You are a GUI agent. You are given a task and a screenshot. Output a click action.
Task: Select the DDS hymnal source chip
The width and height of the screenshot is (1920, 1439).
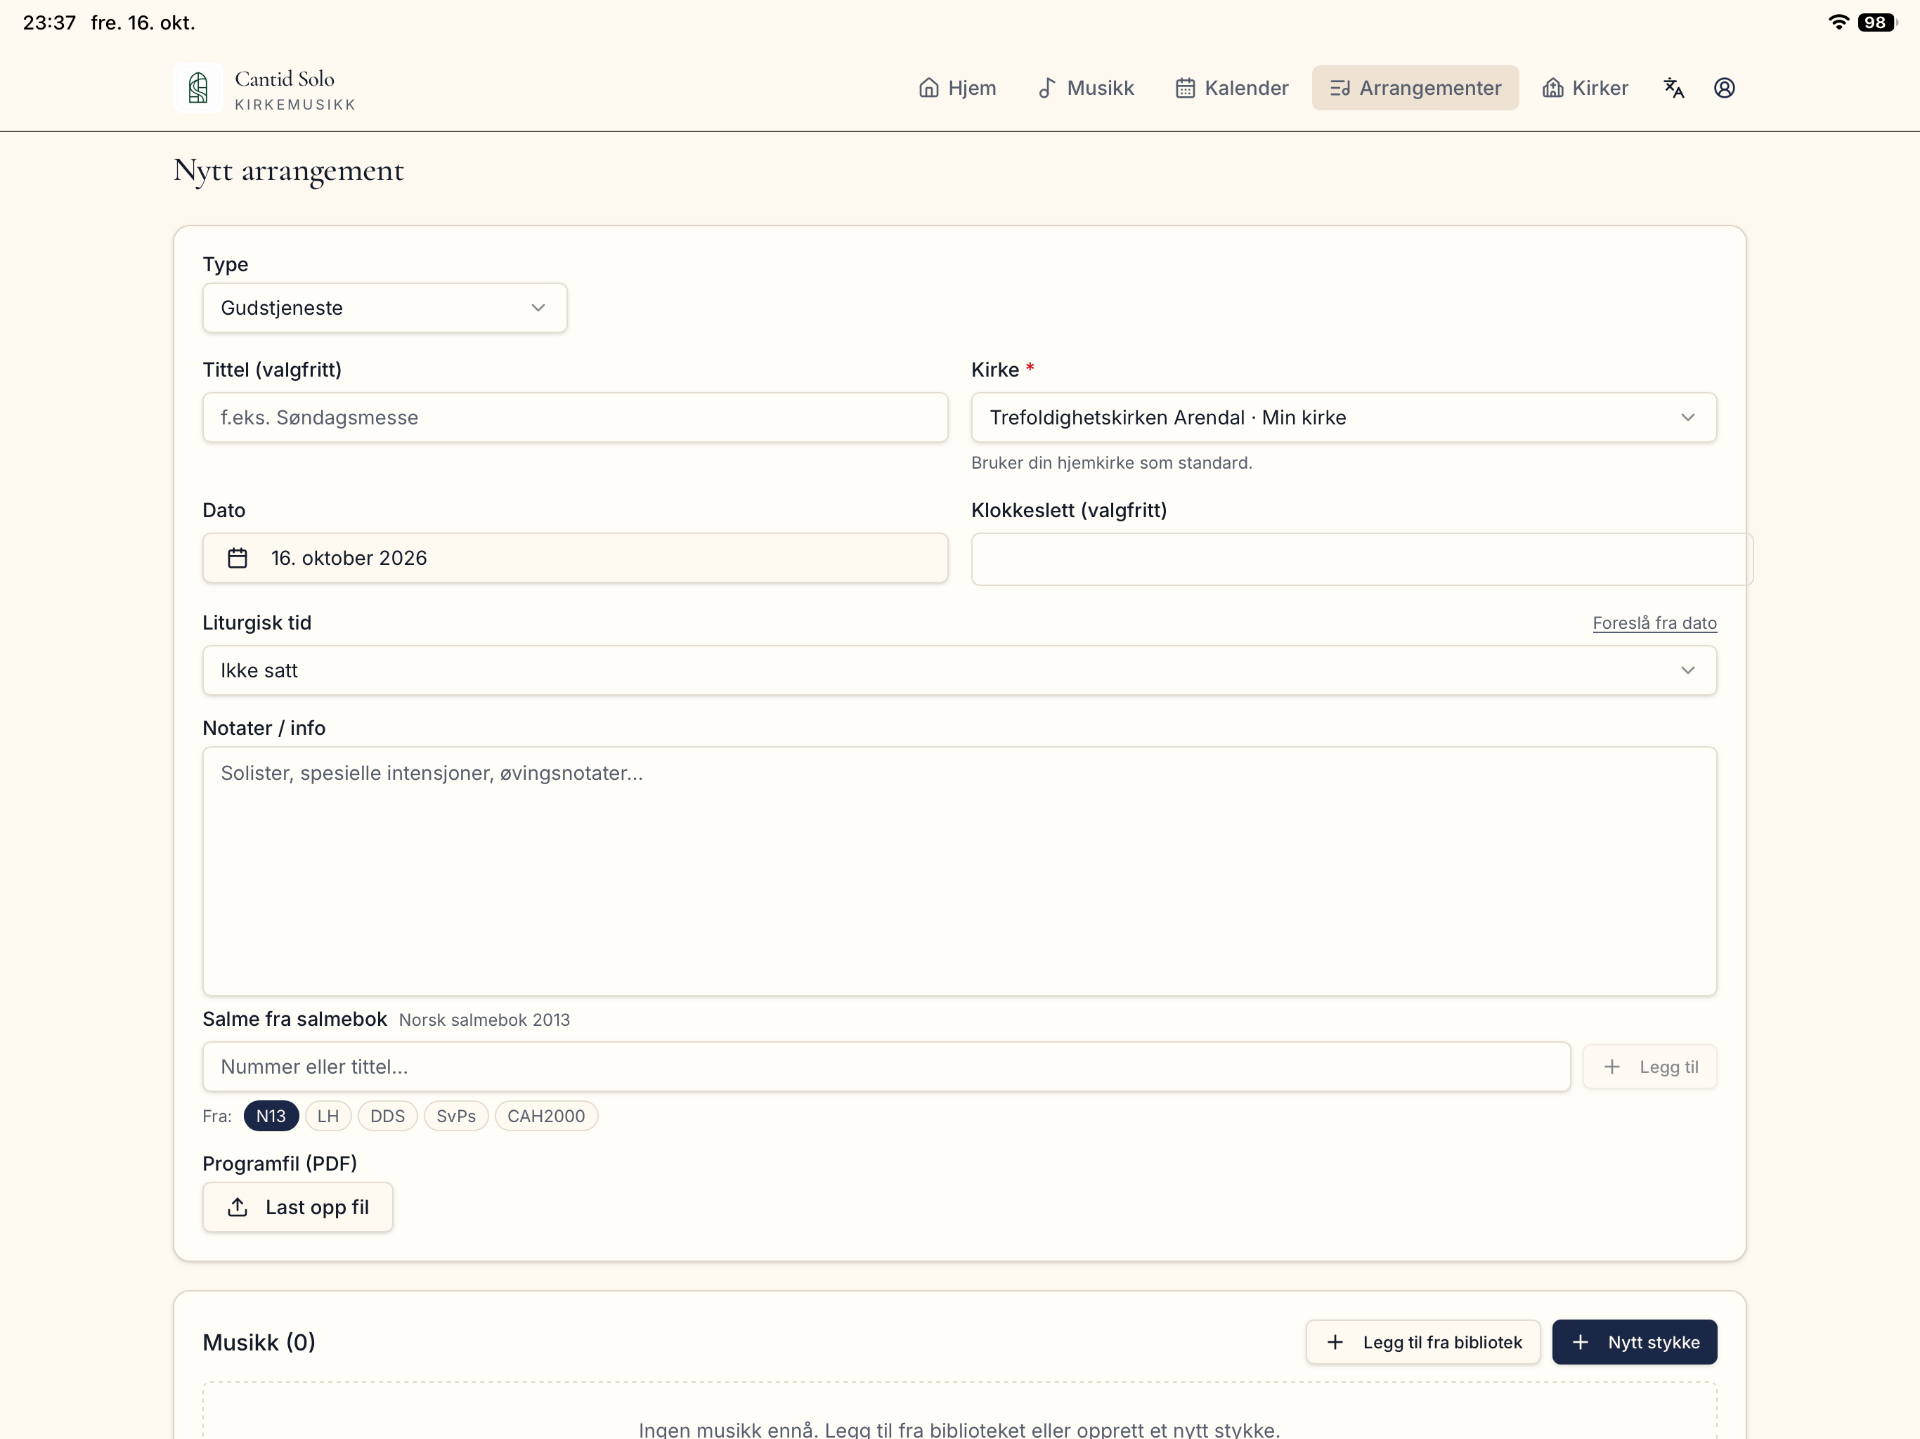[387, 1116]
